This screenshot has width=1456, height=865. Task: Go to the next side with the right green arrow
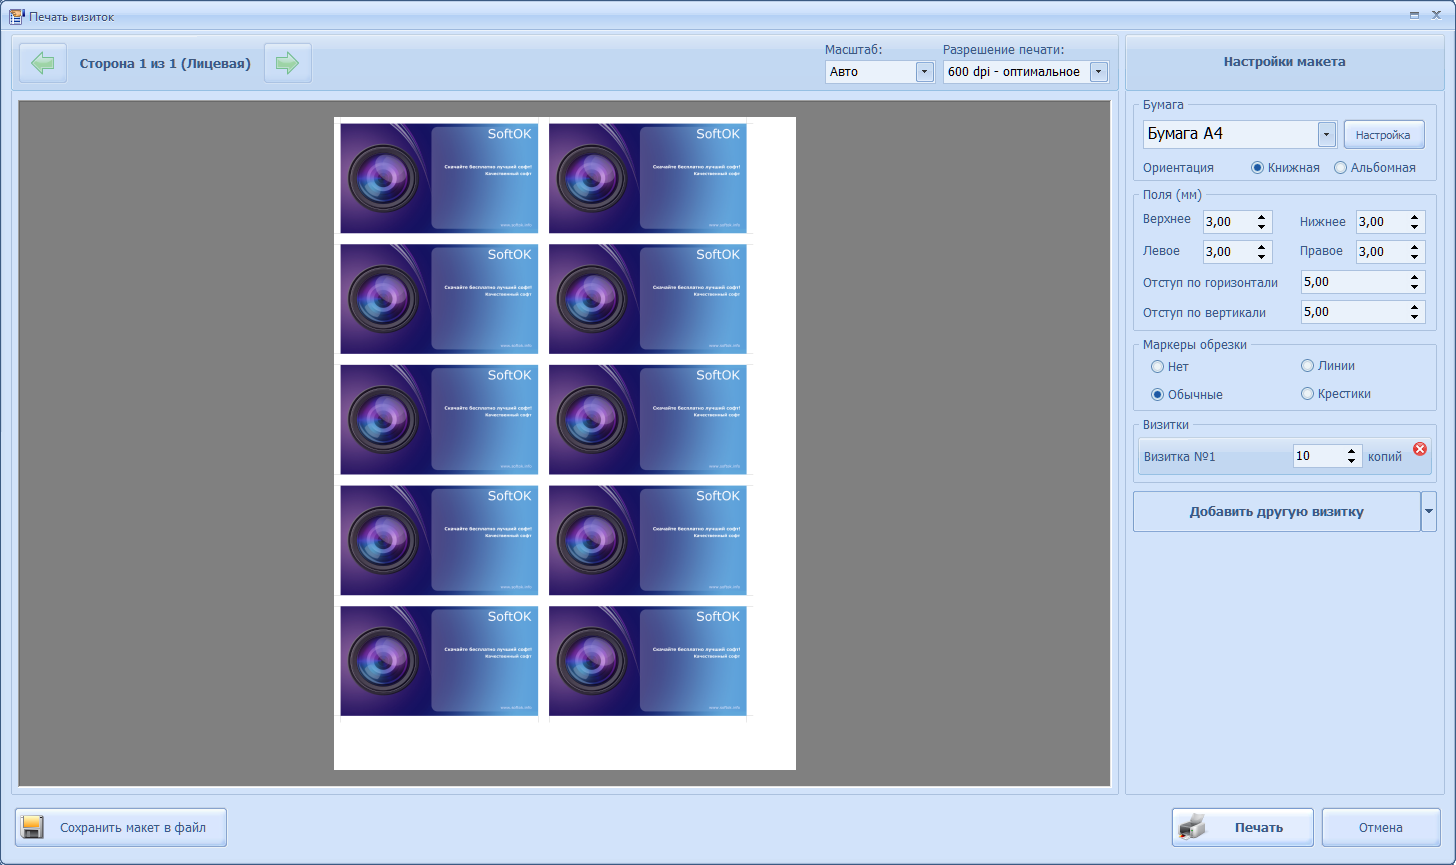tap(288, 63)
